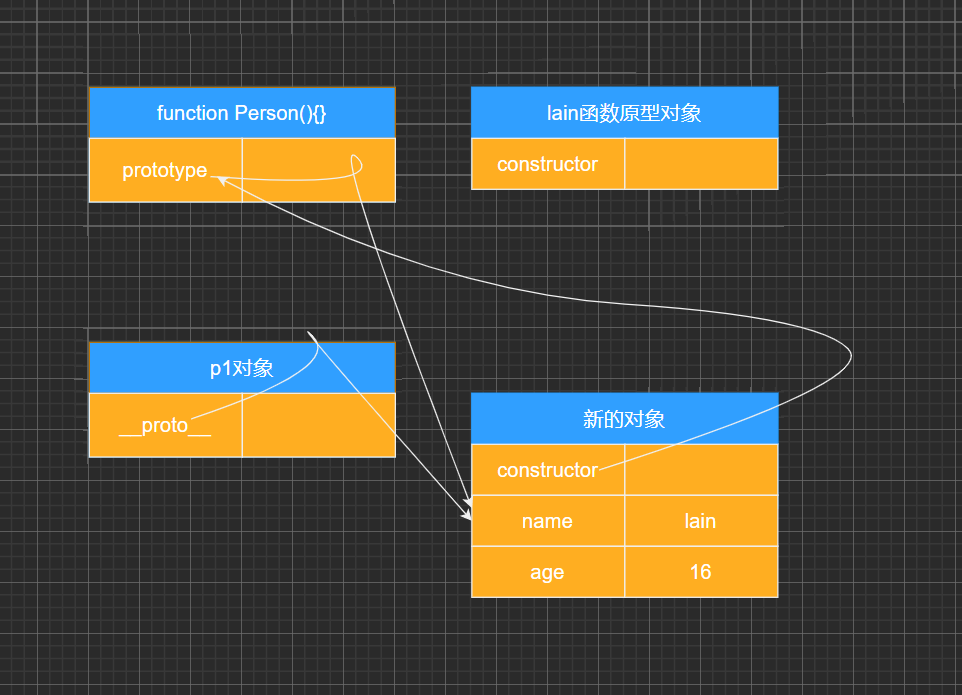Click the "__proto__" cell in p1对象
This screenshot has width=962, height=695.
[x=165, y=426]
